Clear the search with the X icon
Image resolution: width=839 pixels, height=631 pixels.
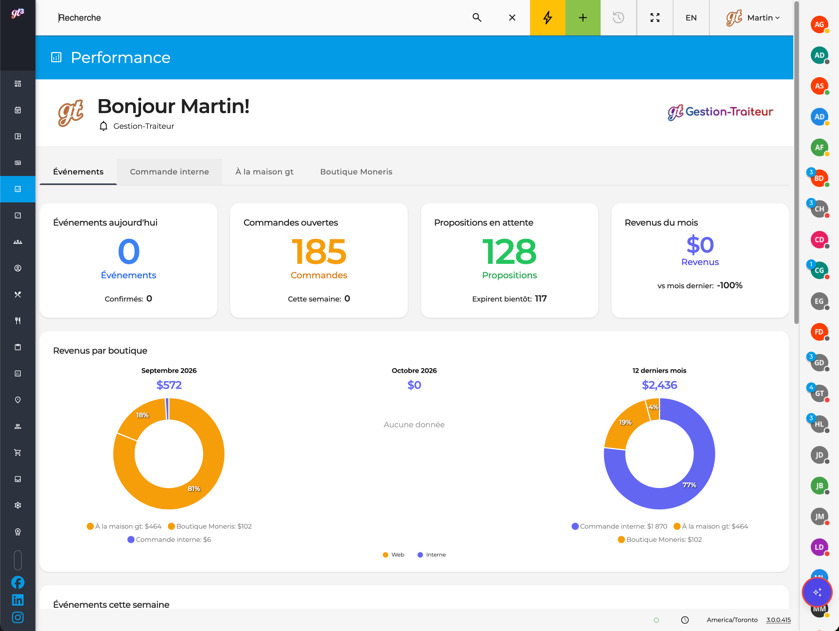click(x=512, y=18)
